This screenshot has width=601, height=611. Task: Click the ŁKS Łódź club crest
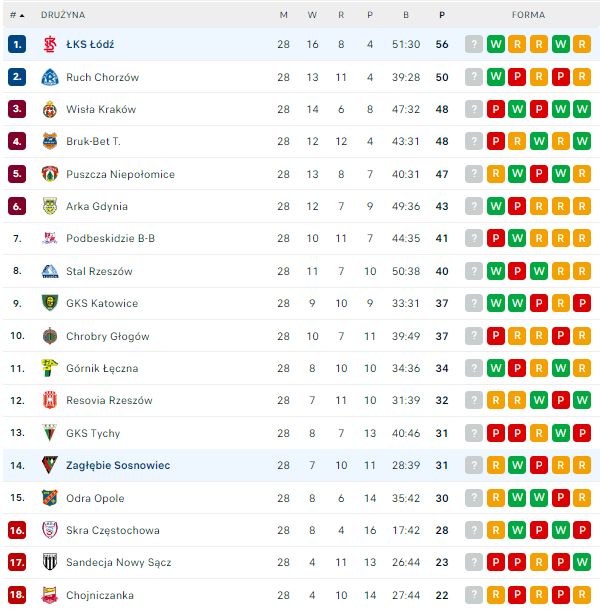50,45
